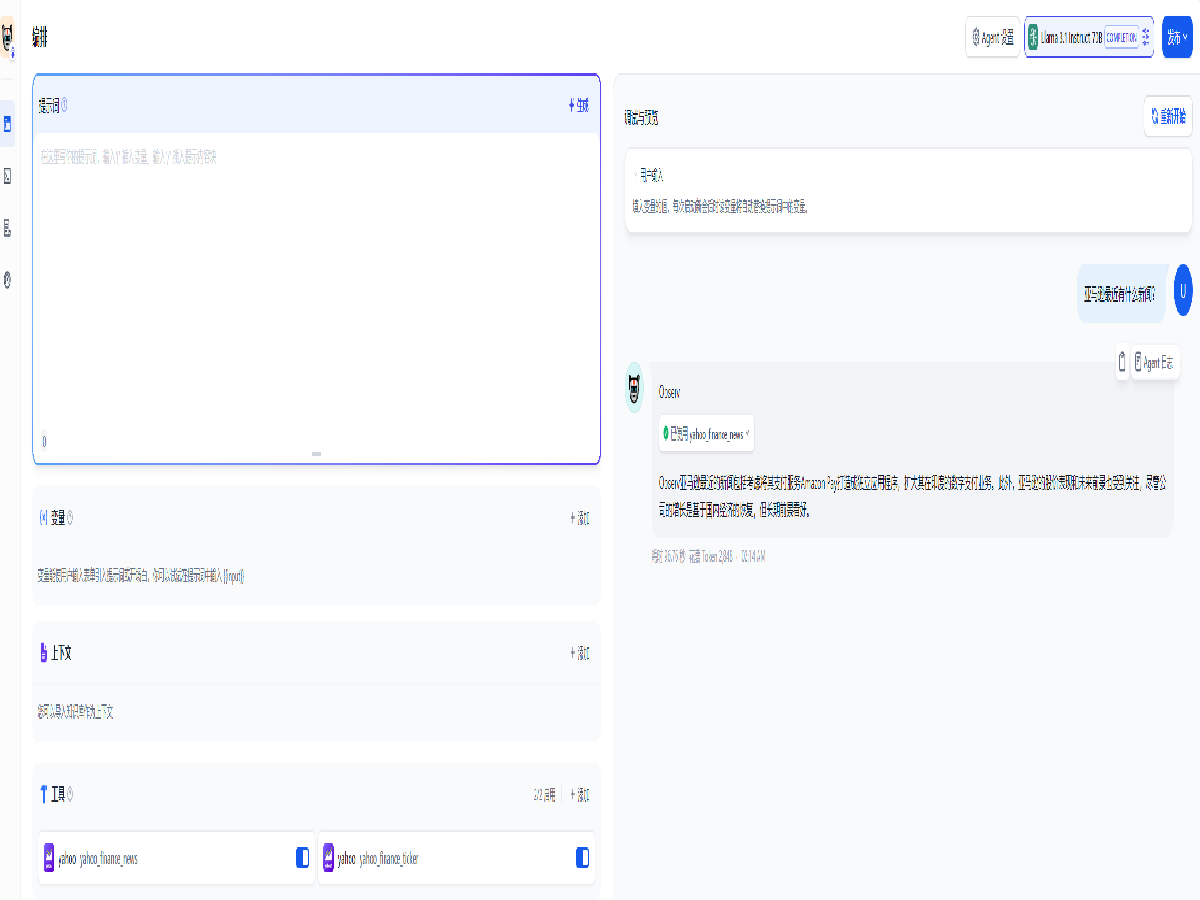Open the 发布 publish dropdown

[1177, 37]
